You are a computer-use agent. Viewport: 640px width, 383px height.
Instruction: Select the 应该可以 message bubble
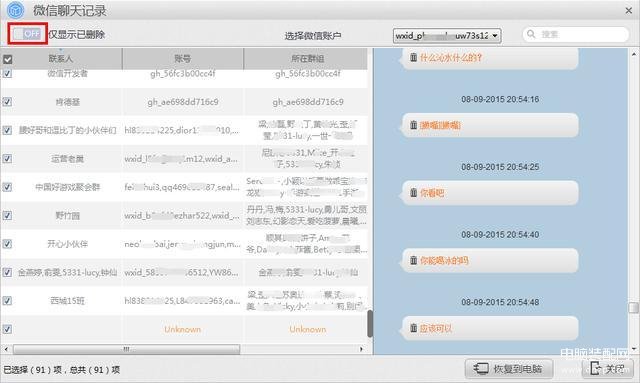pos(490,328)
